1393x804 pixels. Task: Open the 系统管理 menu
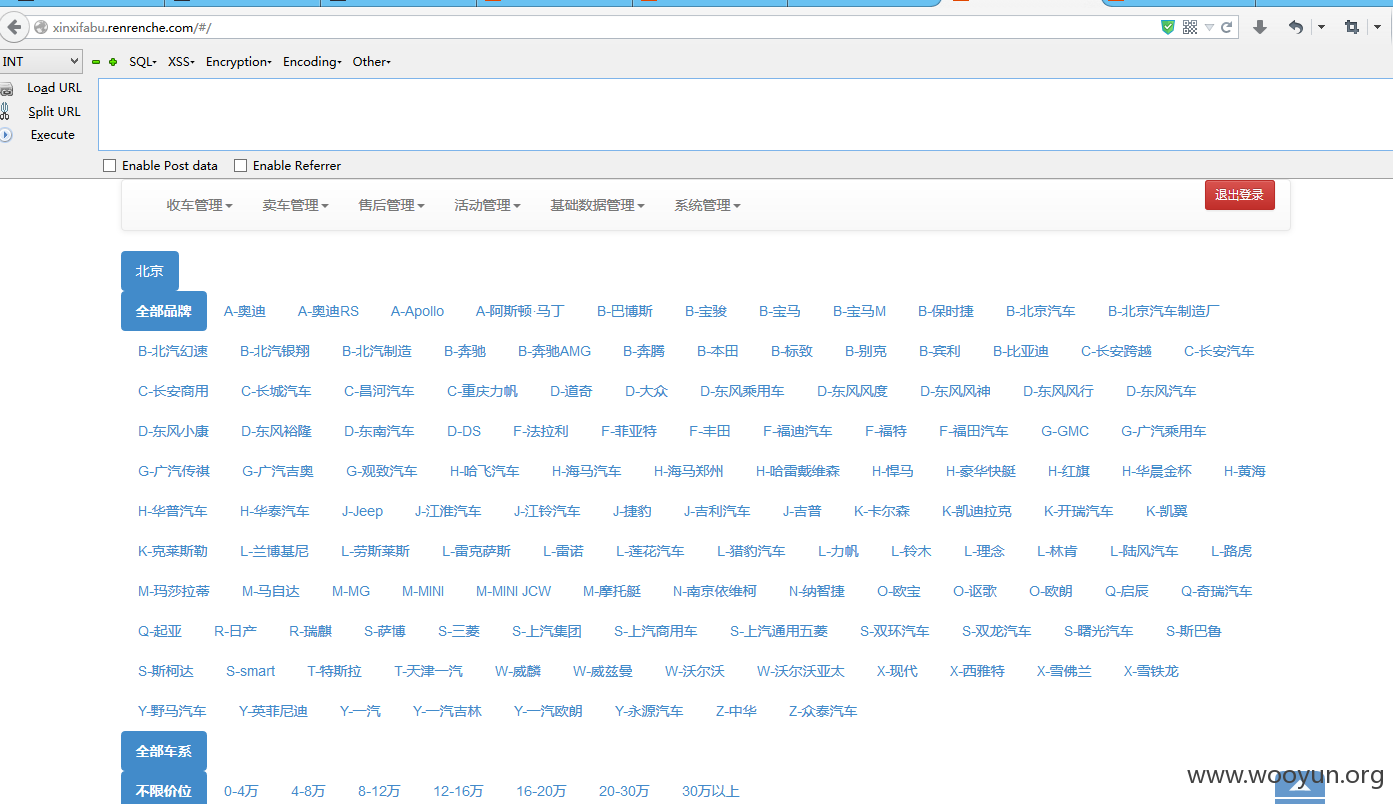tap(708, 205)
